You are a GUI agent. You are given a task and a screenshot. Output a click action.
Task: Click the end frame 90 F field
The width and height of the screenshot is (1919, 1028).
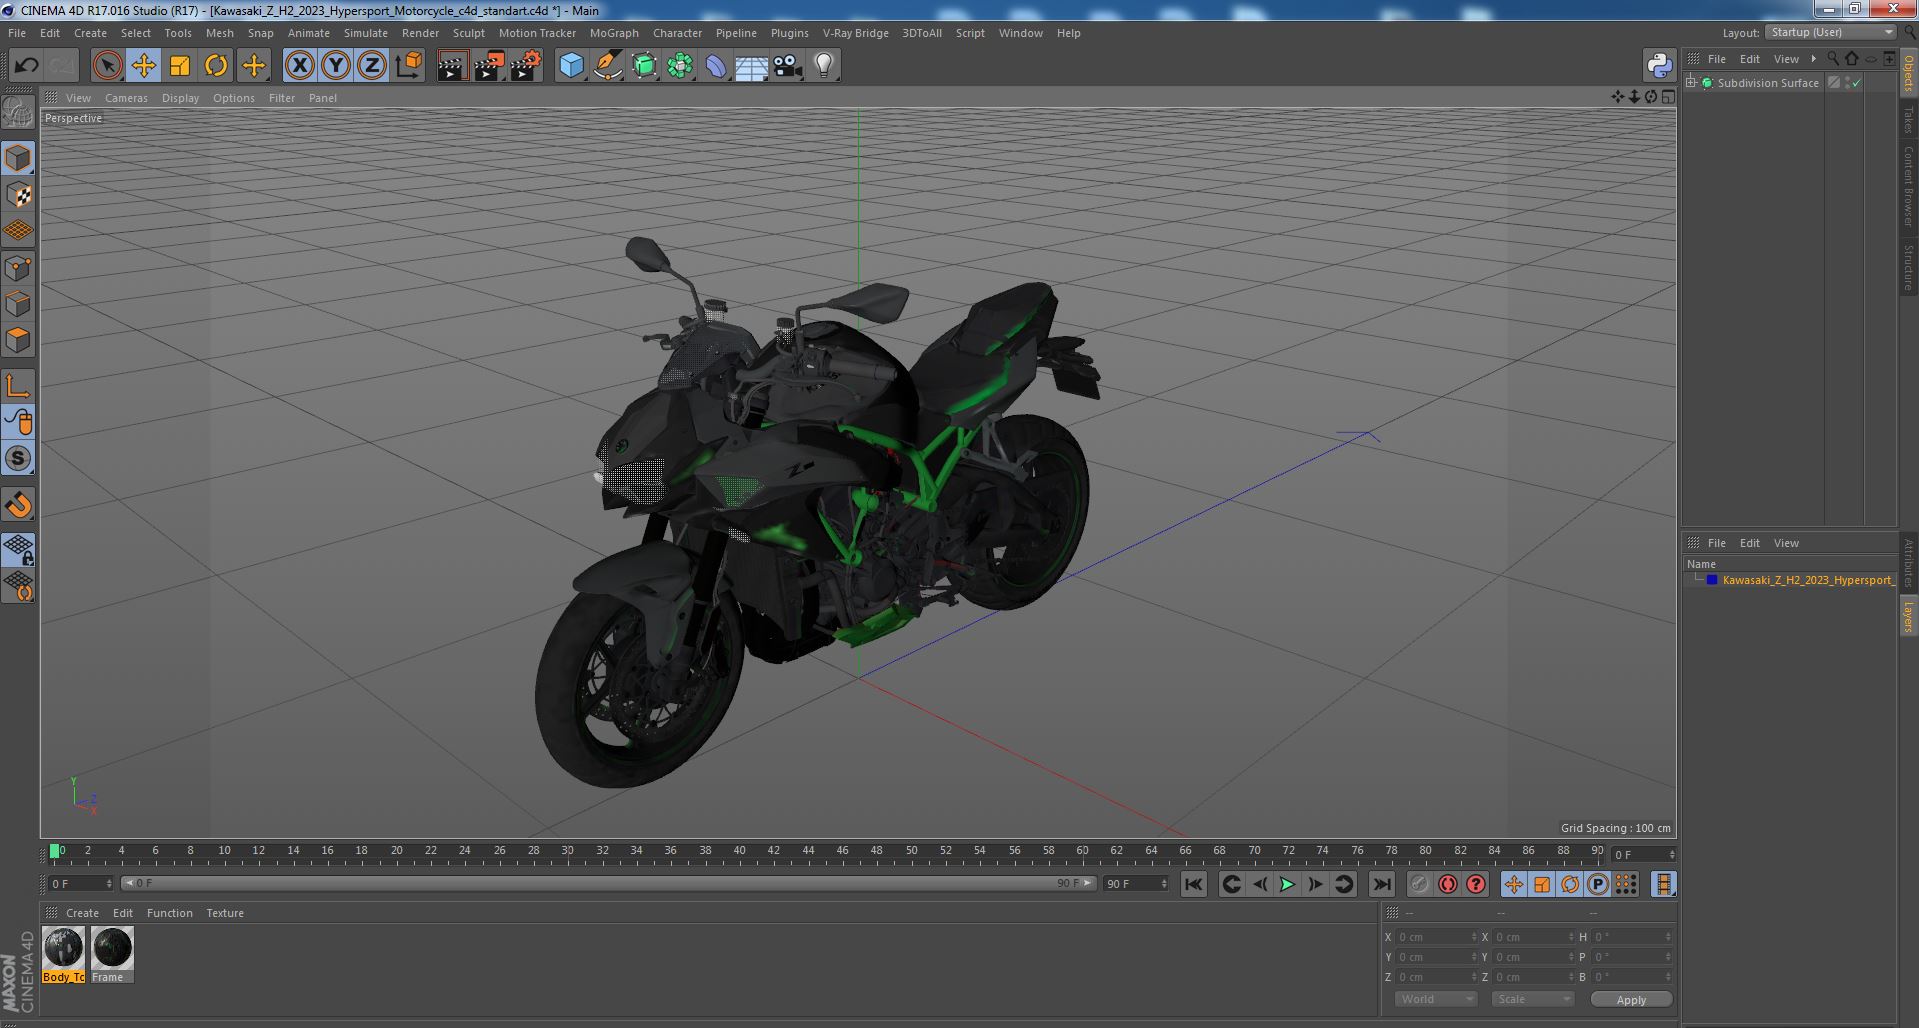[x=1136, y=884]
